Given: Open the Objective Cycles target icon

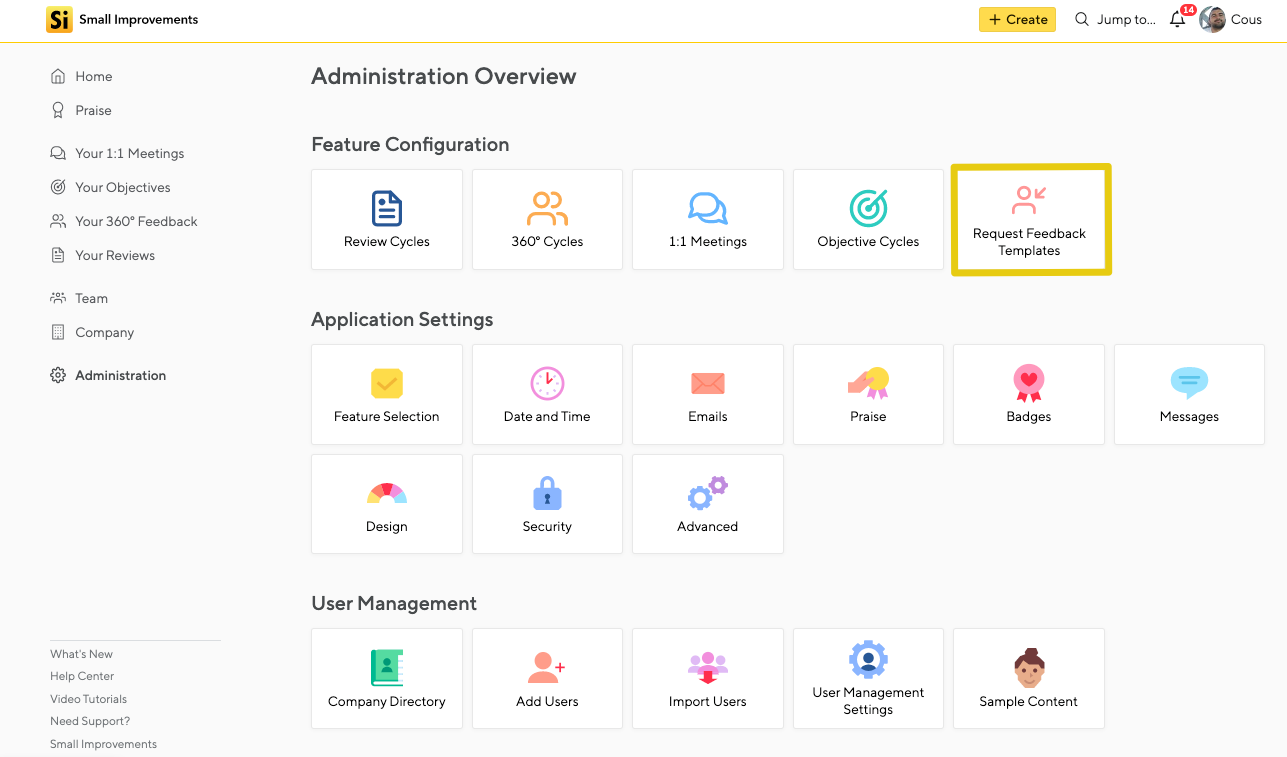Looking at the screenshot, I should click(868, 209).
